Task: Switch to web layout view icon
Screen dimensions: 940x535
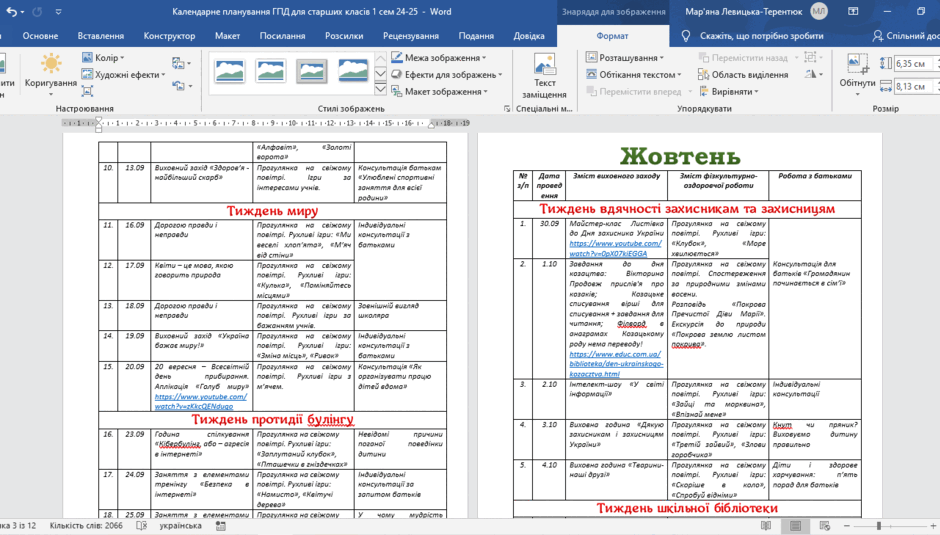Action: (824, 525)
